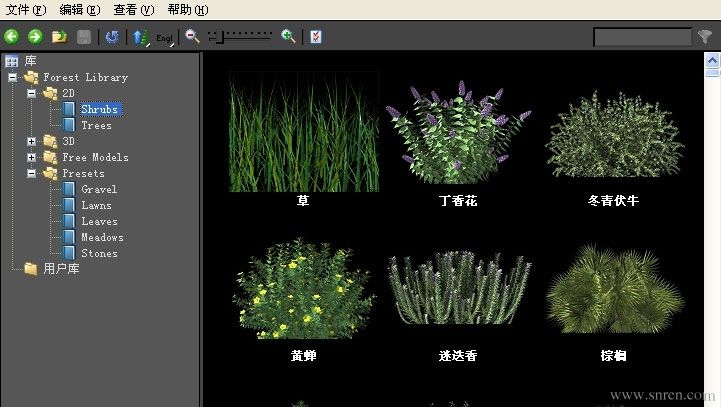The height and width of the screenshot is (407, 721).
Task: Select the 冬青伏牛 shrub thumbnail
Action: point(614,134)
